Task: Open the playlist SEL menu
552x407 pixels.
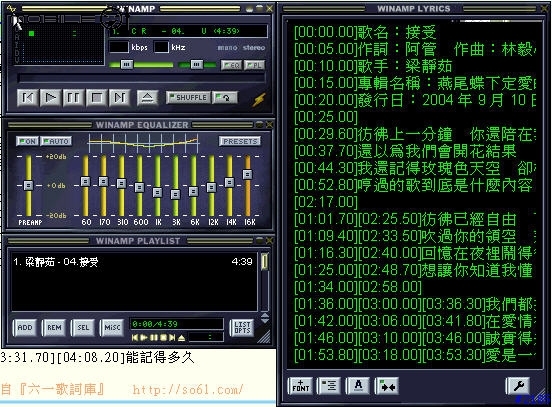Action: [x=83, y=327]
